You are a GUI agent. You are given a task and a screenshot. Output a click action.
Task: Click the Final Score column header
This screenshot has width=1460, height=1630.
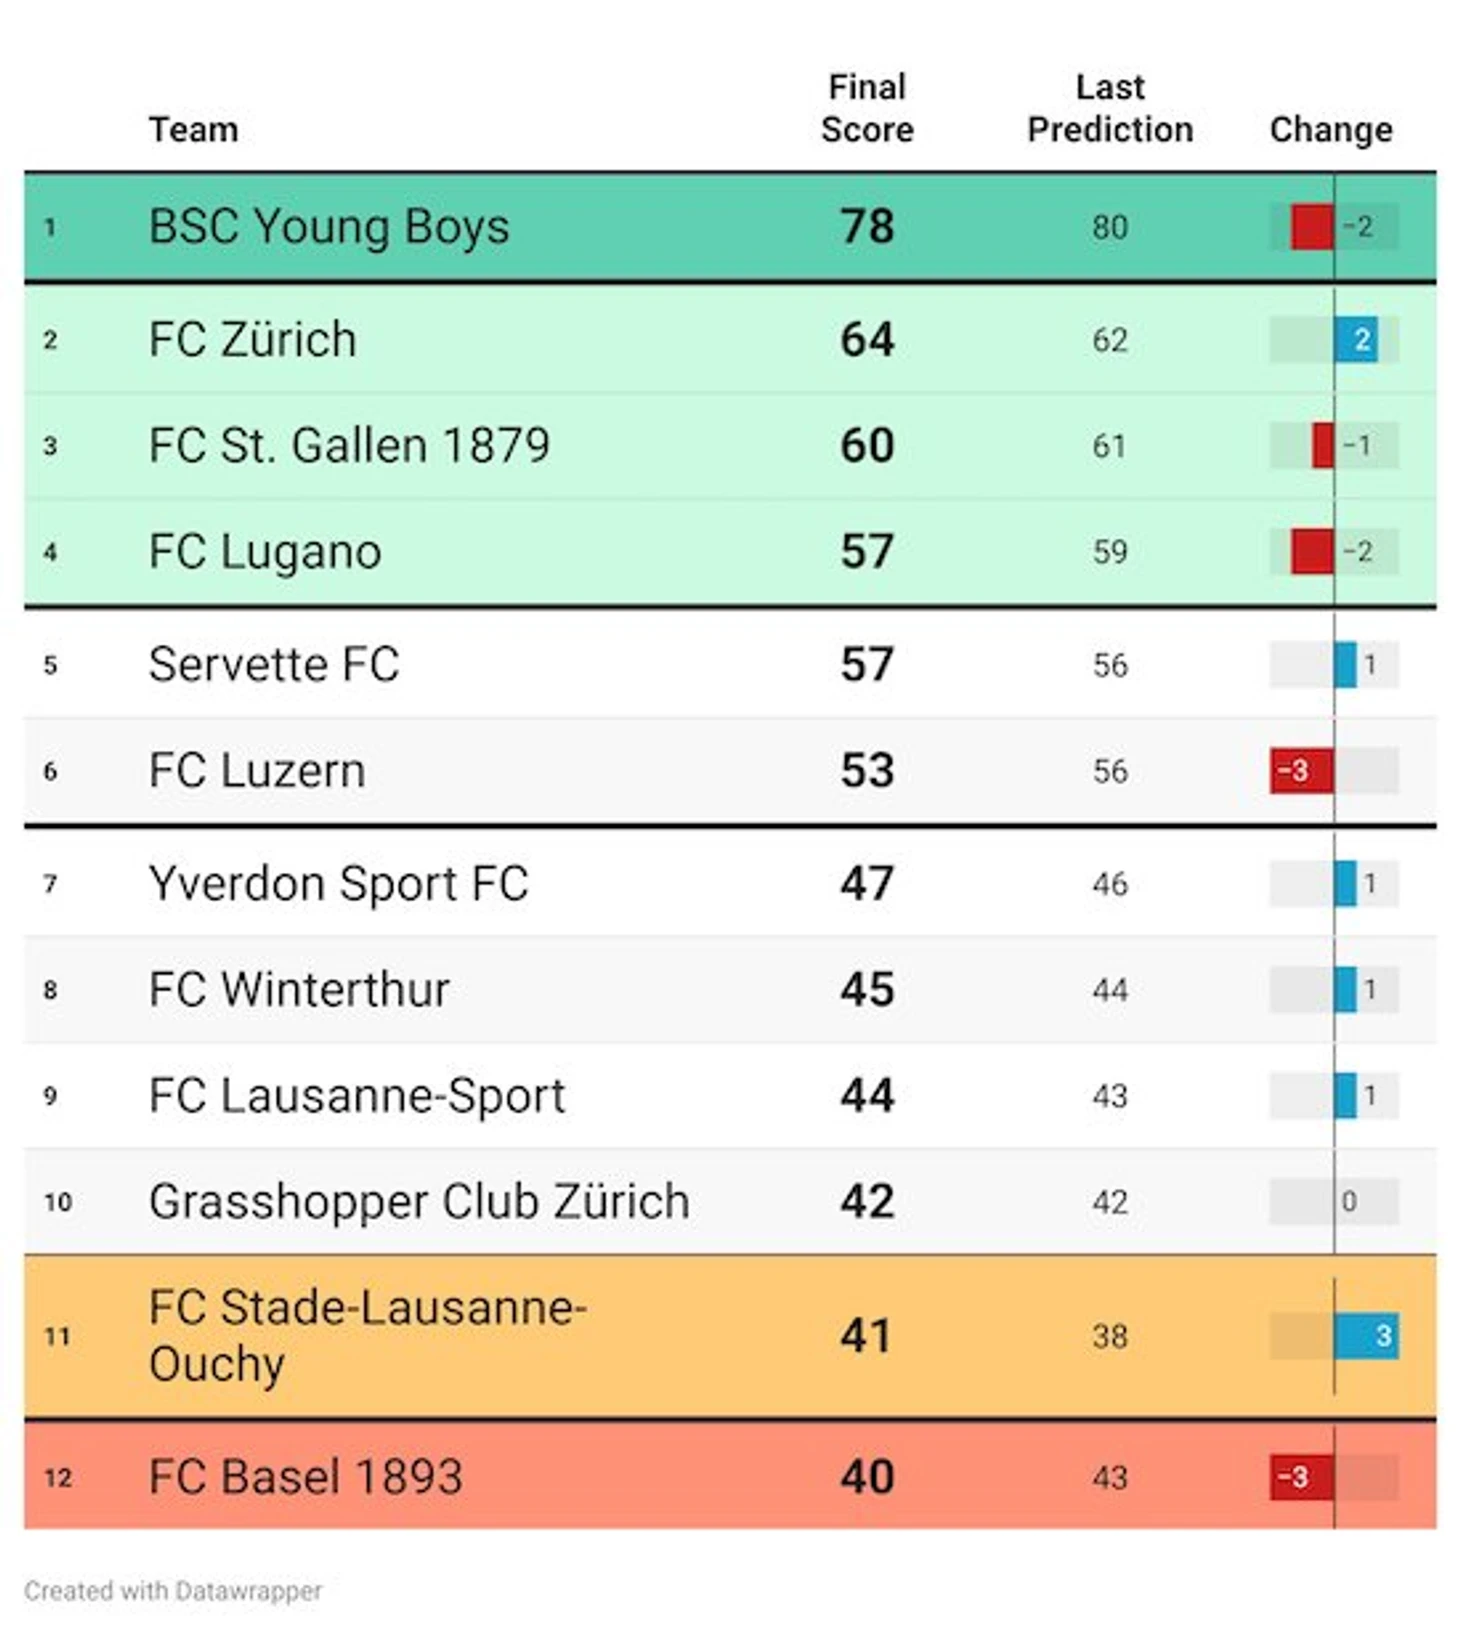[866, 108]
